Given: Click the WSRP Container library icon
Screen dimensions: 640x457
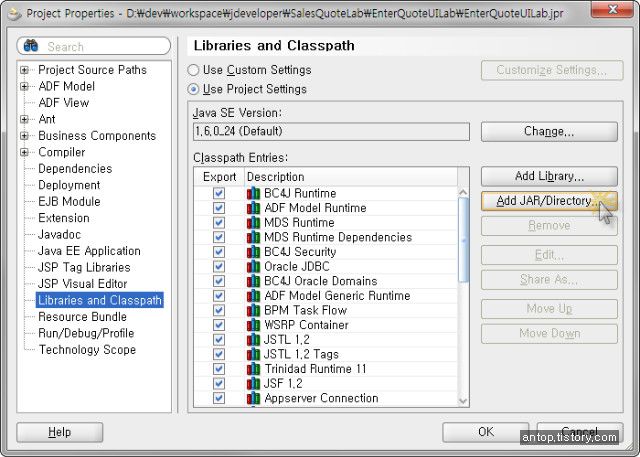Looking at the screenshot, I should pos(253,325).
